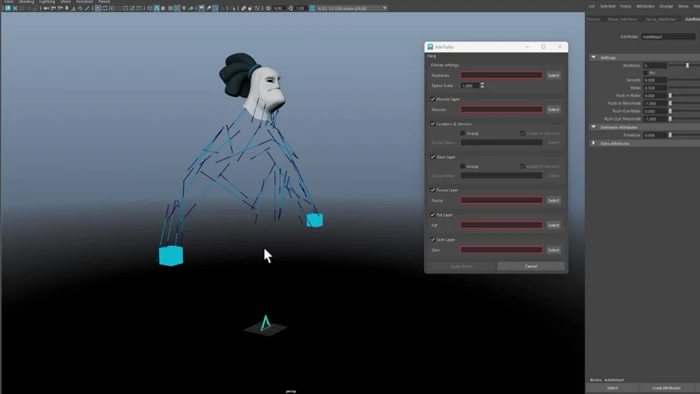The image size is (700, 394).
Task: Toggle use default material icon
Action: [163, 8]
